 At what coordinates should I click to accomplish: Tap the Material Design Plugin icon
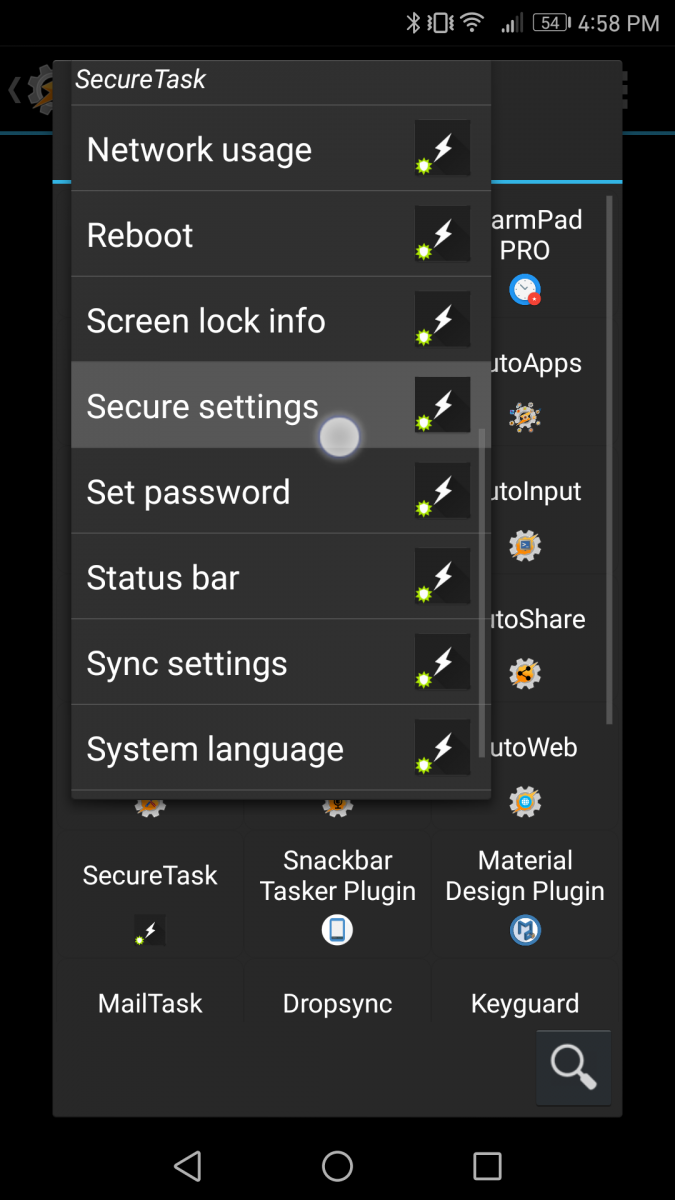click(x=525, y=930)
